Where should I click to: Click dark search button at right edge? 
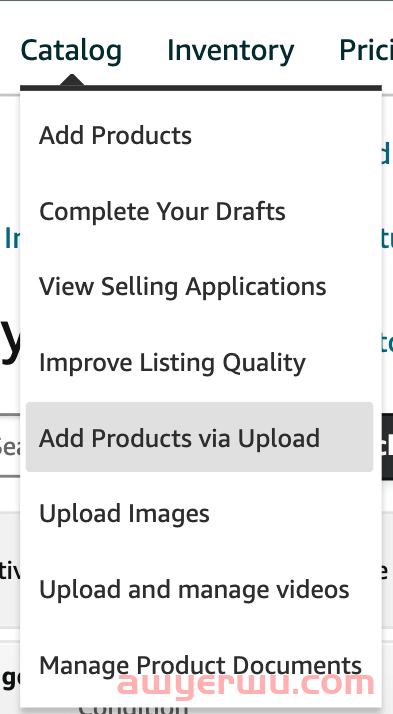387,446
